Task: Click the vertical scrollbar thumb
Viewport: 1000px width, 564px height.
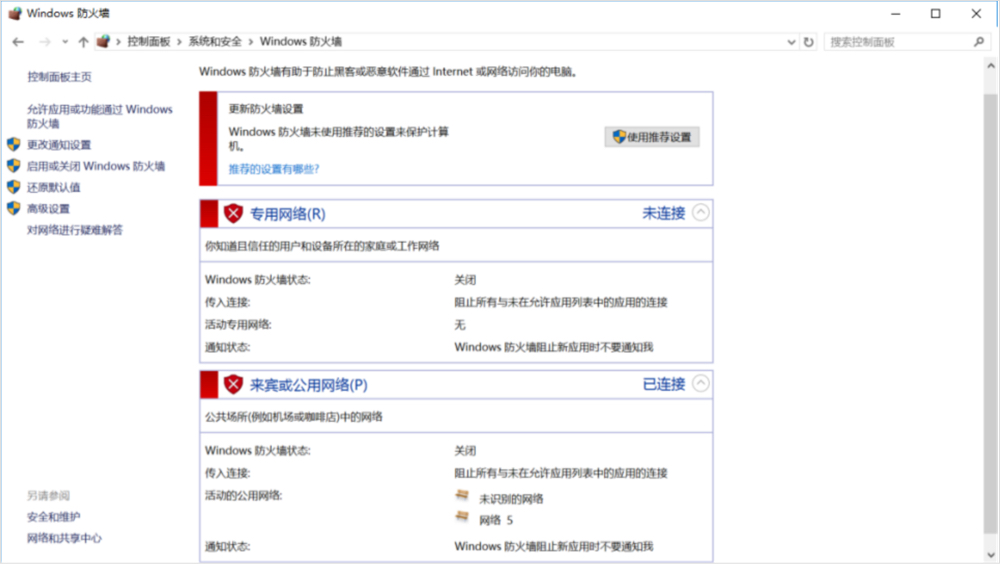Action: tap(990, 313)
